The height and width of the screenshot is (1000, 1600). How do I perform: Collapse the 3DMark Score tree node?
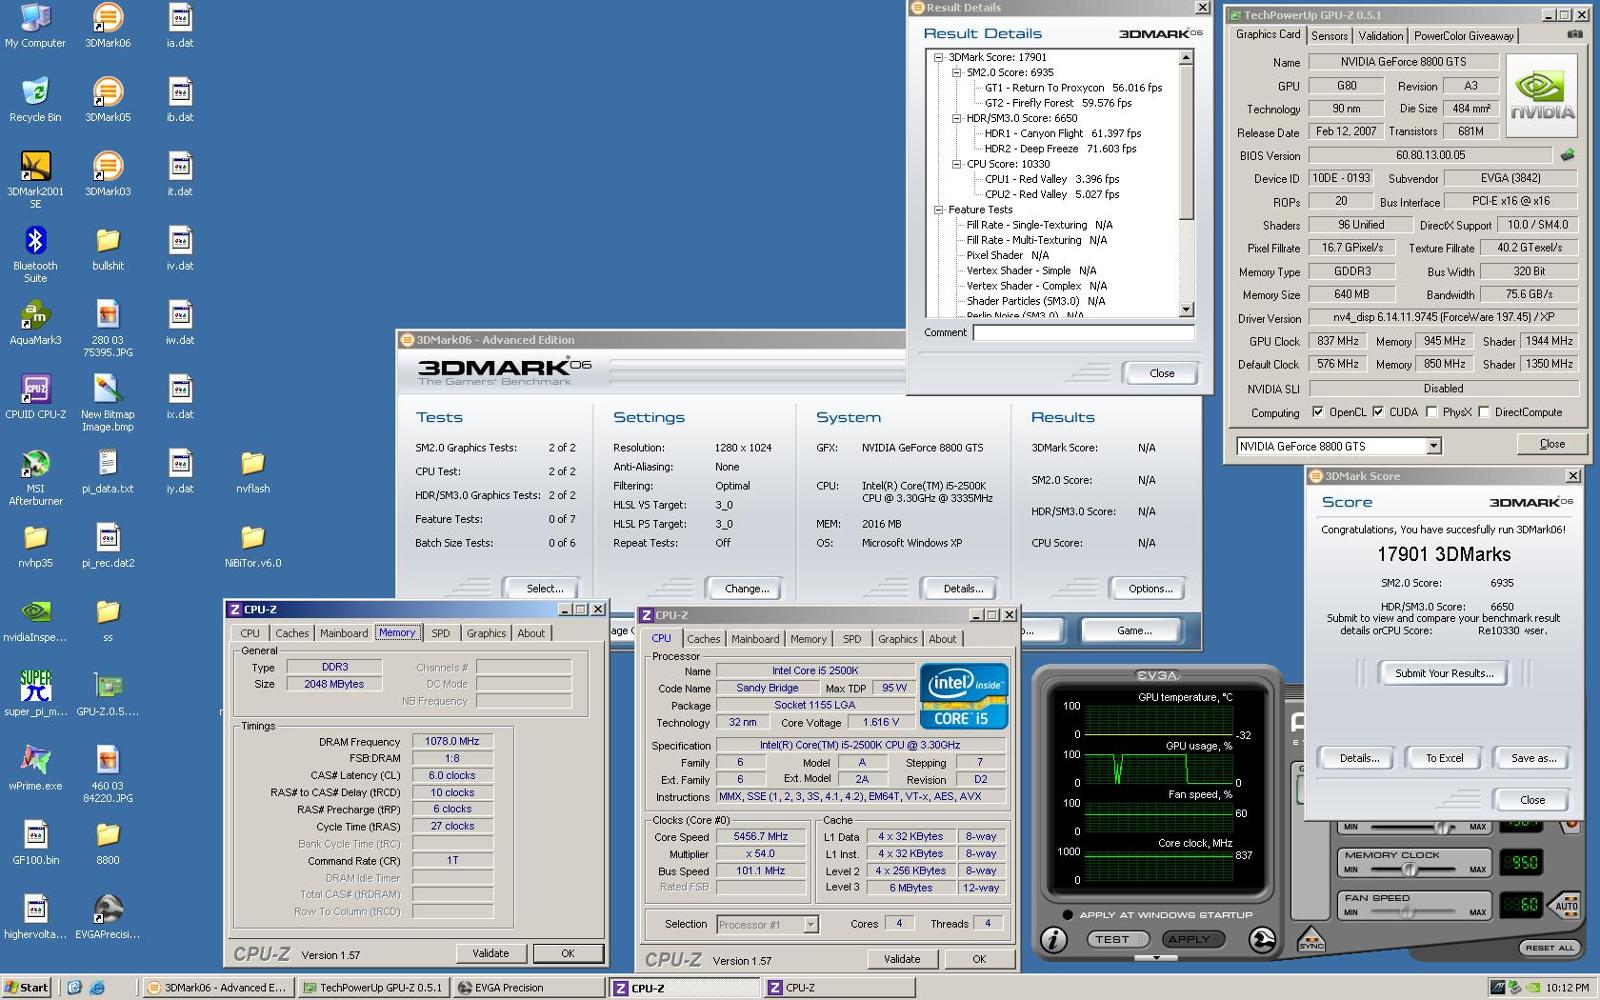pos(938,57)
